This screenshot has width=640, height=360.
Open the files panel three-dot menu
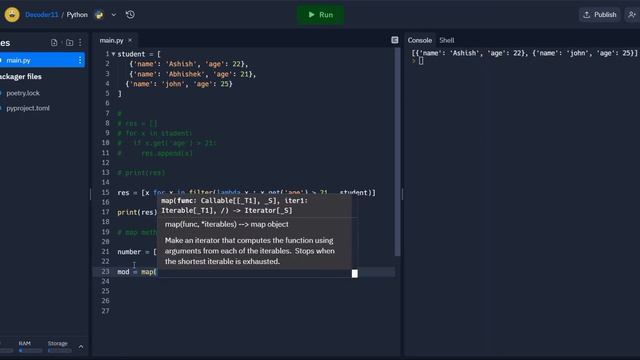80,42
